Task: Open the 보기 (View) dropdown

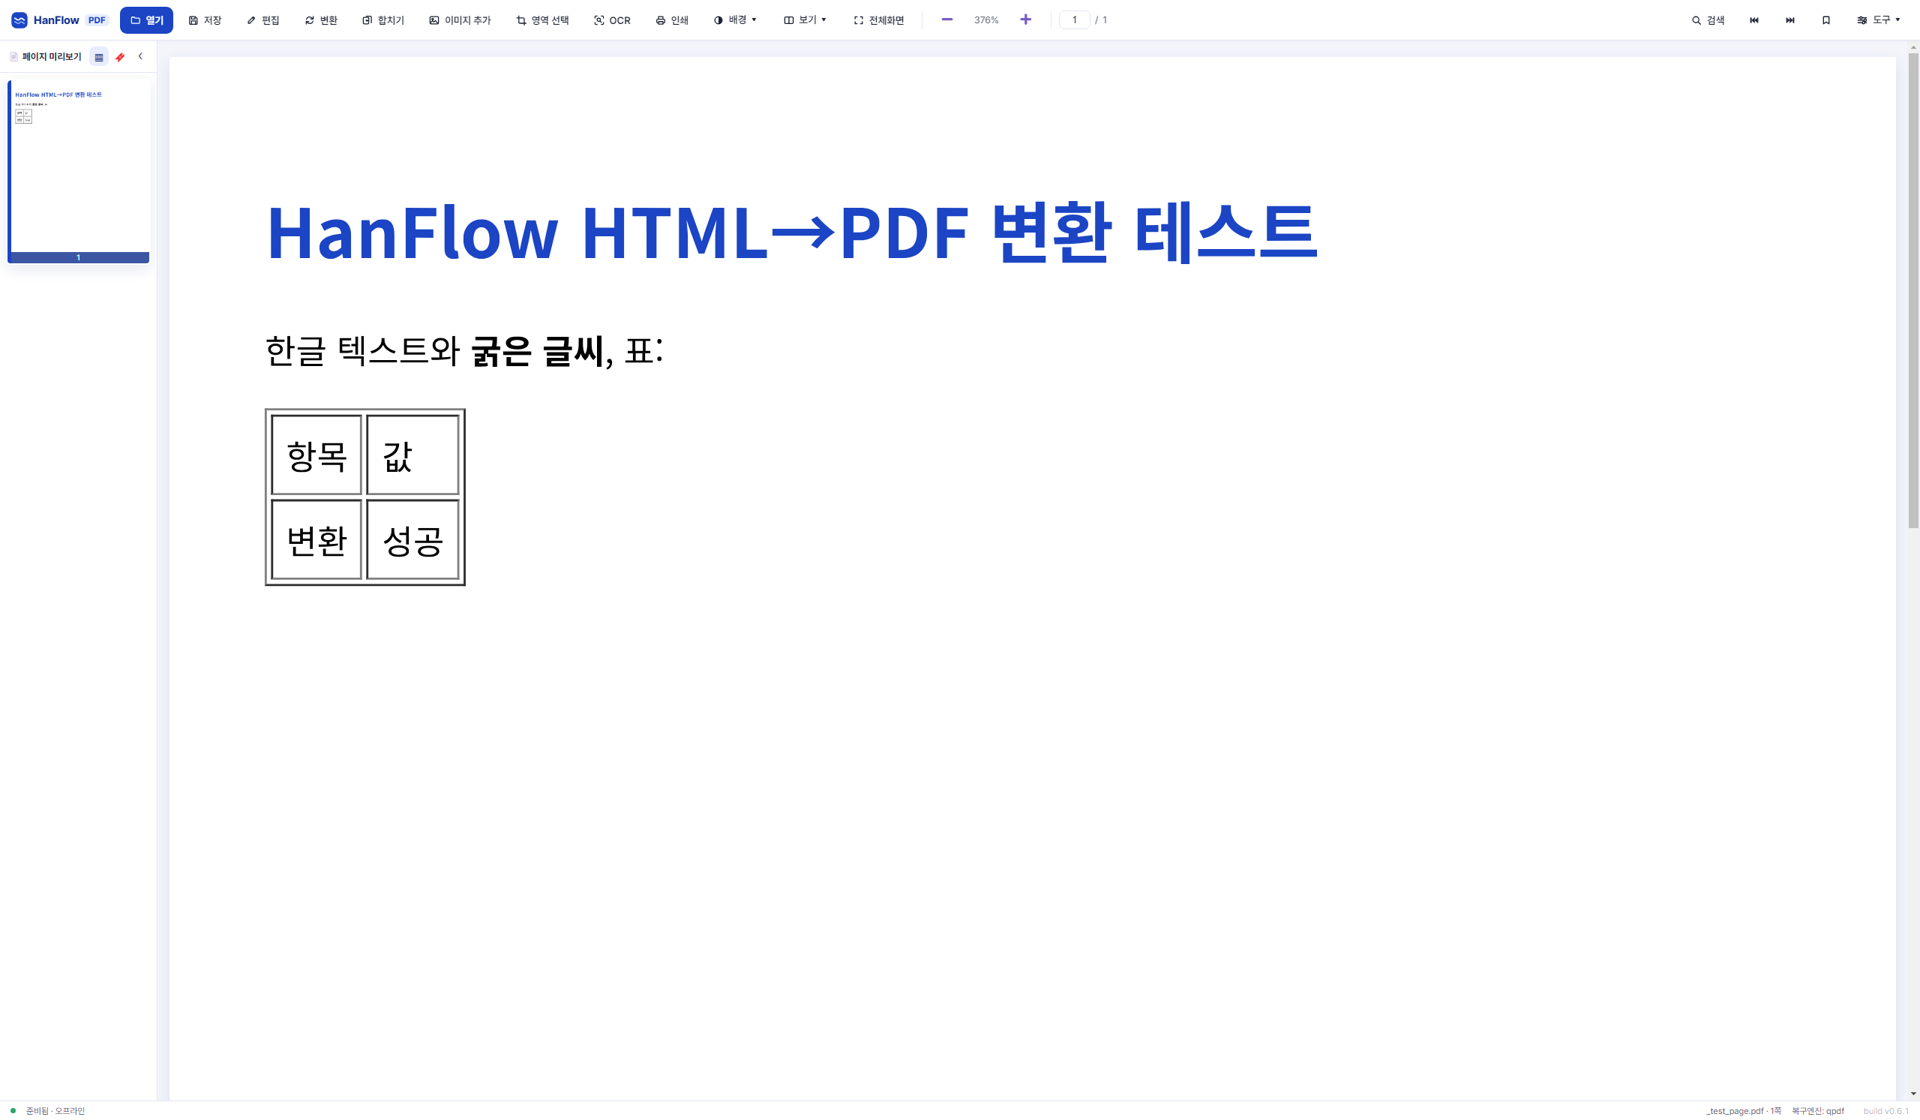Action: coord(805,20)
